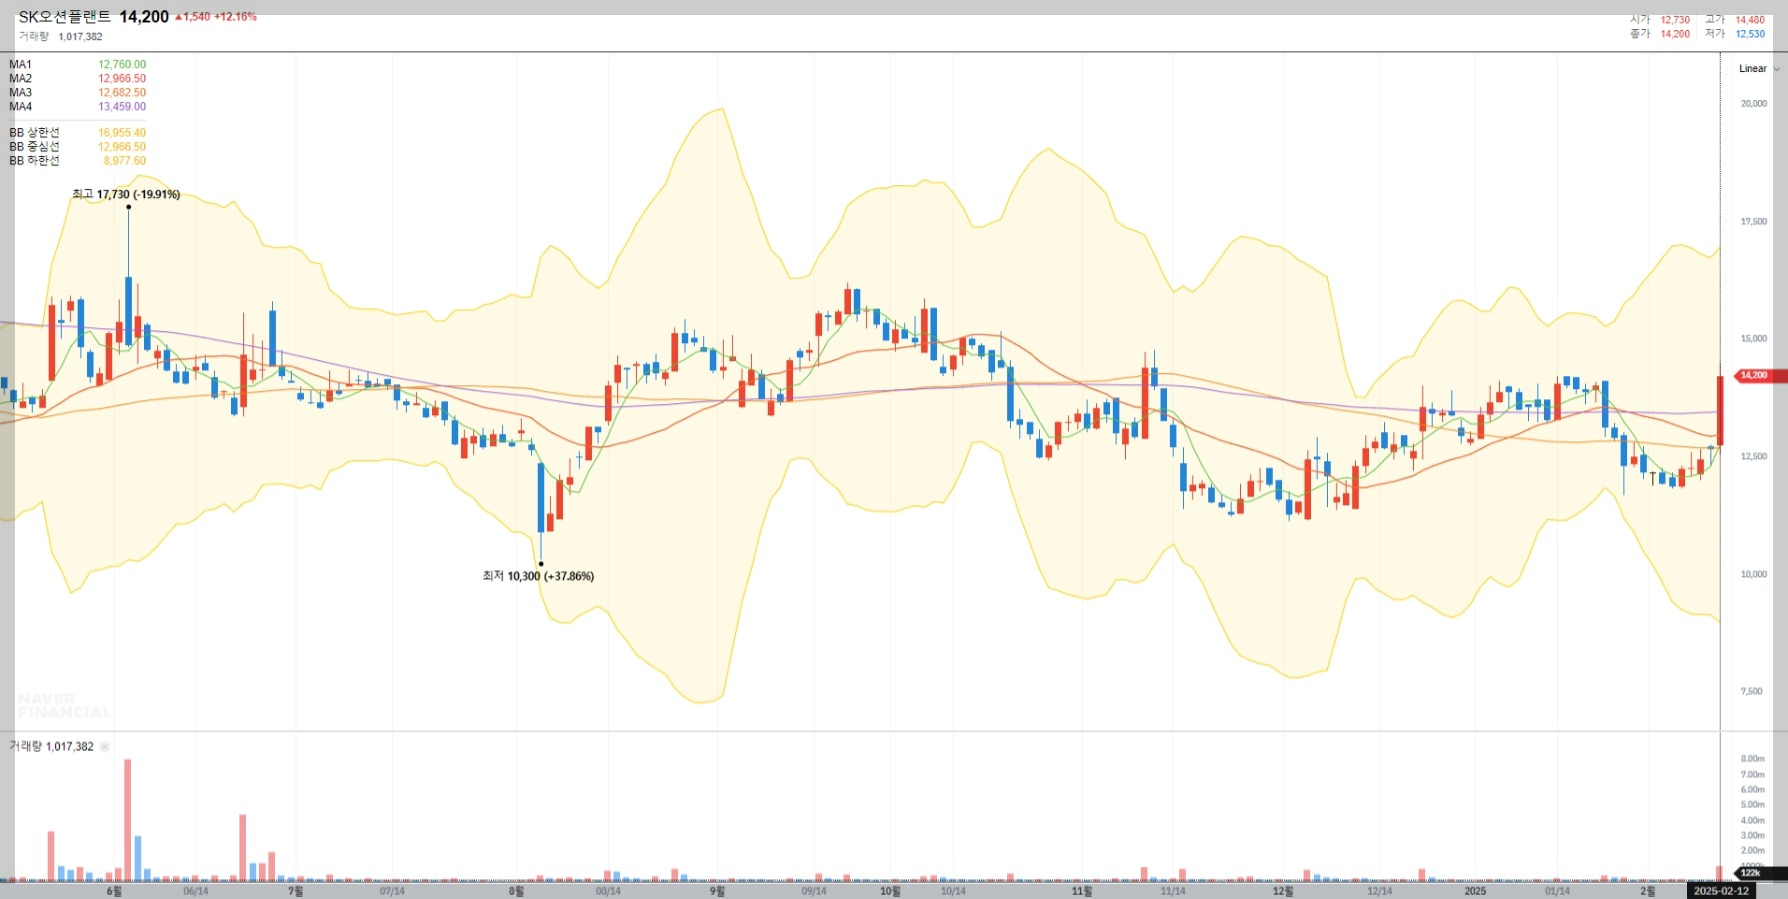
Task: Click the +12.16% change percentage
Action: (x=235, y=17)
